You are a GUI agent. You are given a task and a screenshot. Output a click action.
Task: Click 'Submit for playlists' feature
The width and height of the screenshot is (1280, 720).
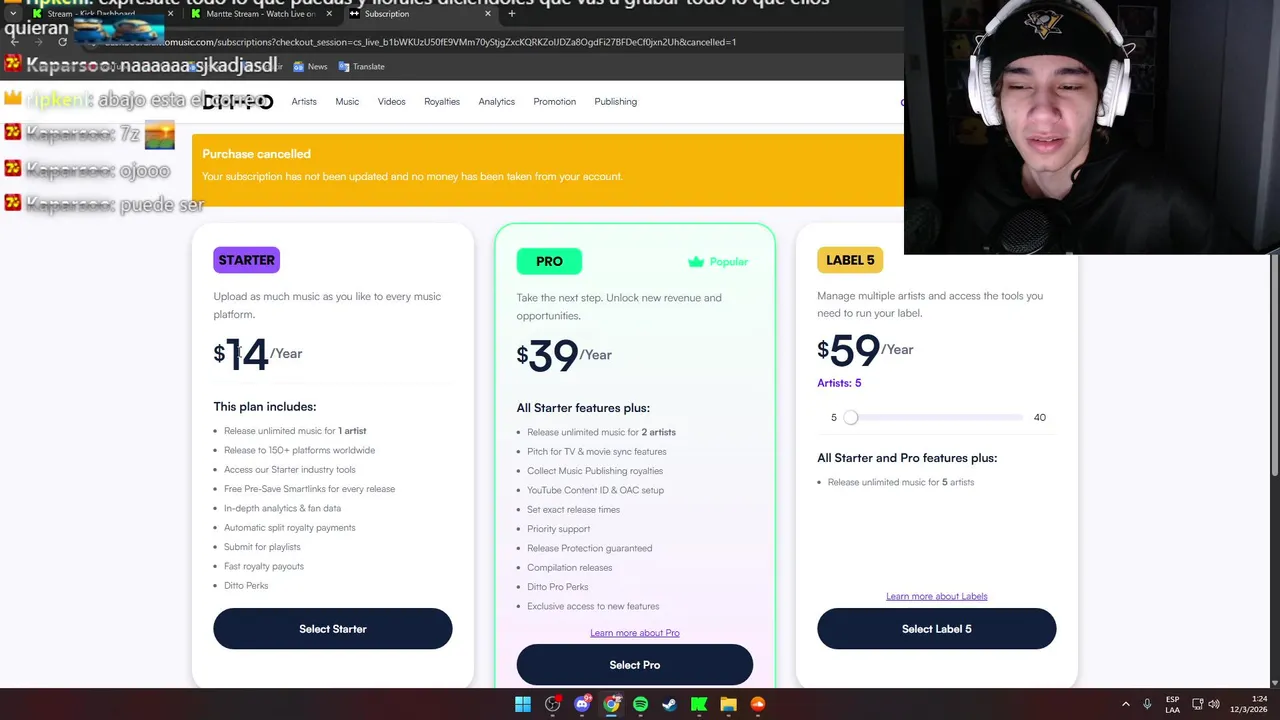click(262, 547)
